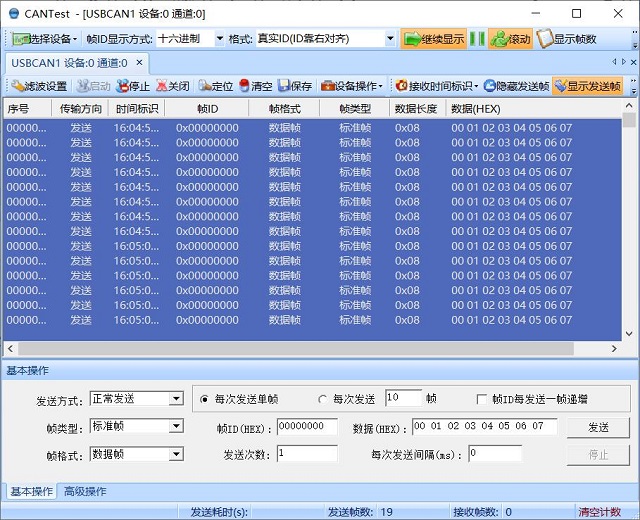Click the 帧ID(HEX) input field
This screenshot has width=640, height=520.
click(307, 427)
